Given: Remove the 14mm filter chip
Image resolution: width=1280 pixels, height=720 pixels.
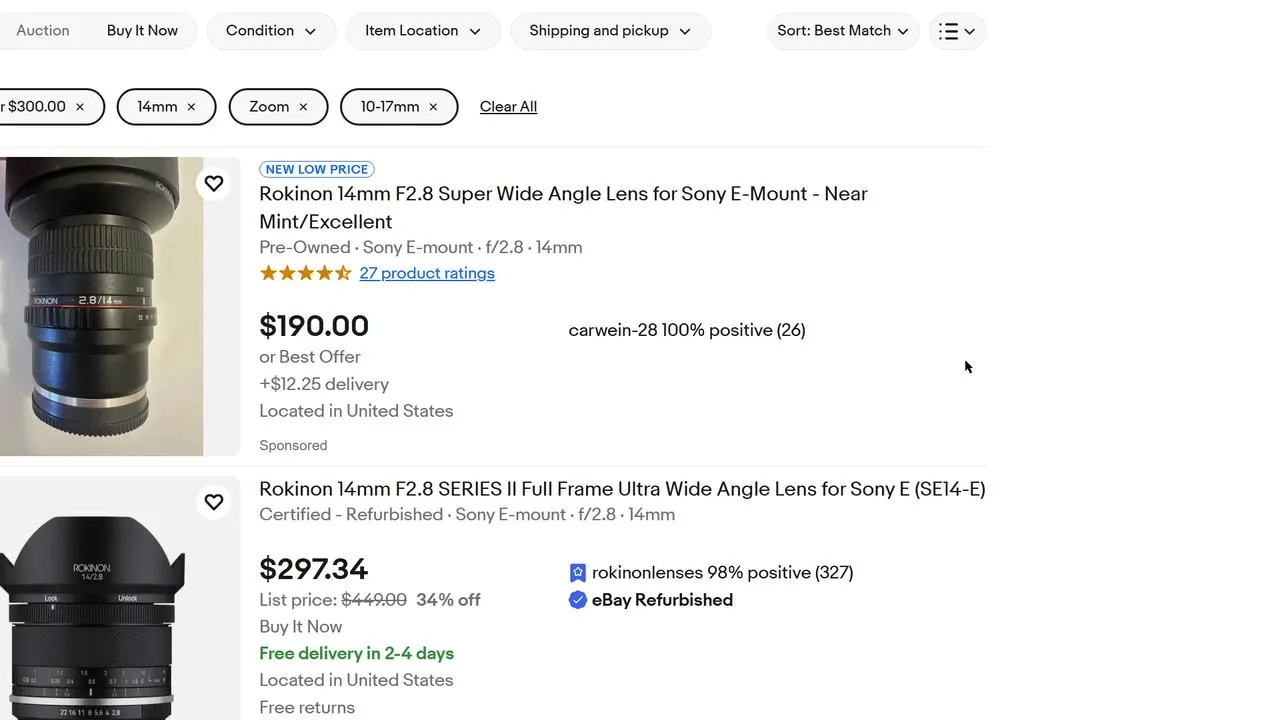Looking at the screenshot, I should (x=191, y=107).
